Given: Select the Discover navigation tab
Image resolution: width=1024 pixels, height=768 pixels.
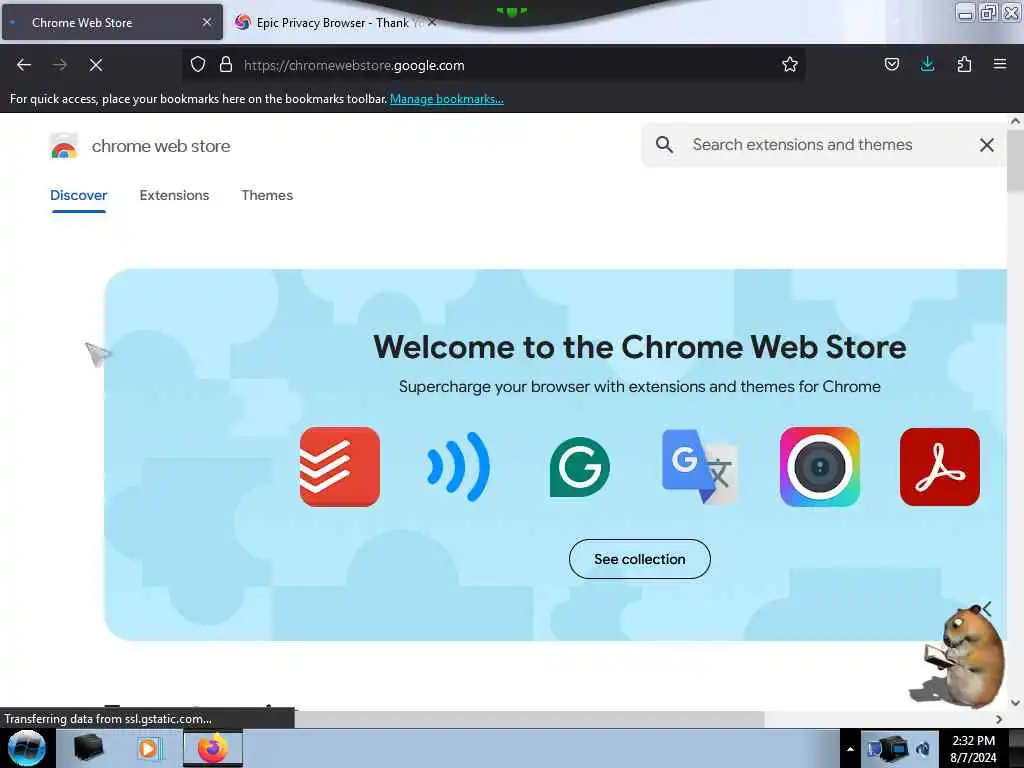Looking at the screenshot, I should 78,195.
